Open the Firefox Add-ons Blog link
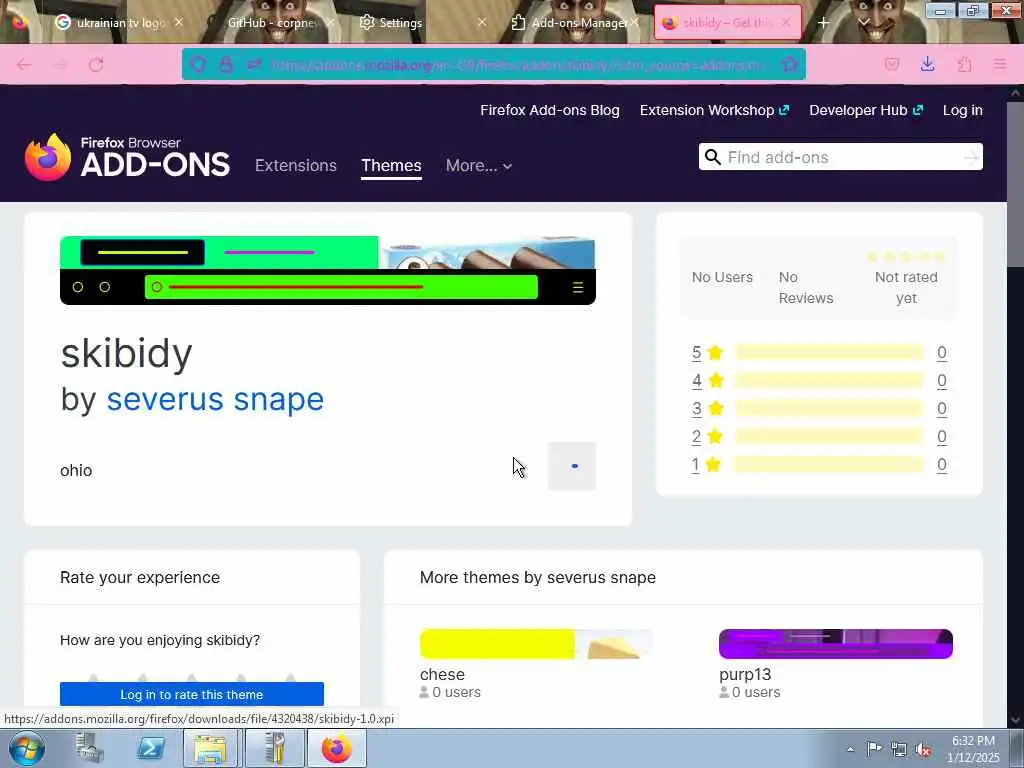This screenshot has width=1024, height=768. (x=550, y=110)
